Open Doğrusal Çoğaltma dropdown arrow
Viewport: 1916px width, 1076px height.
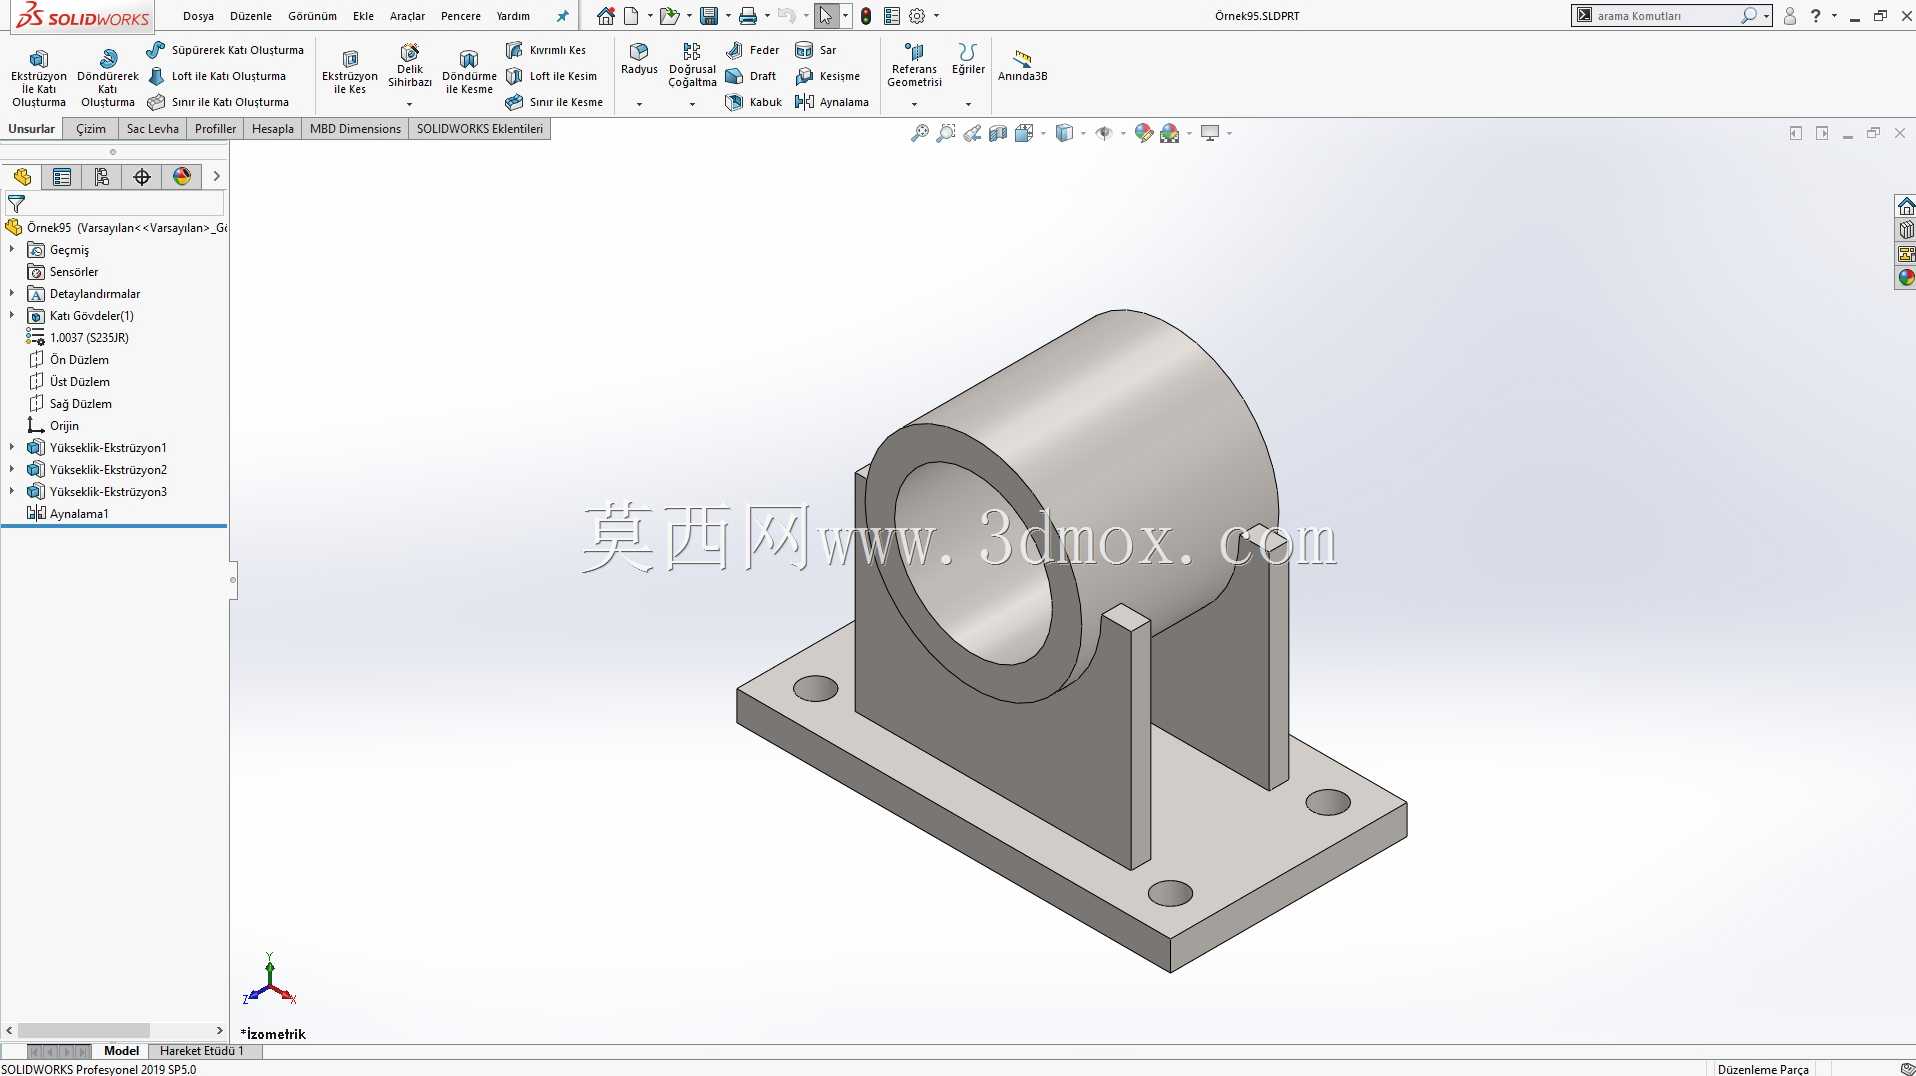tap(692, 104)
